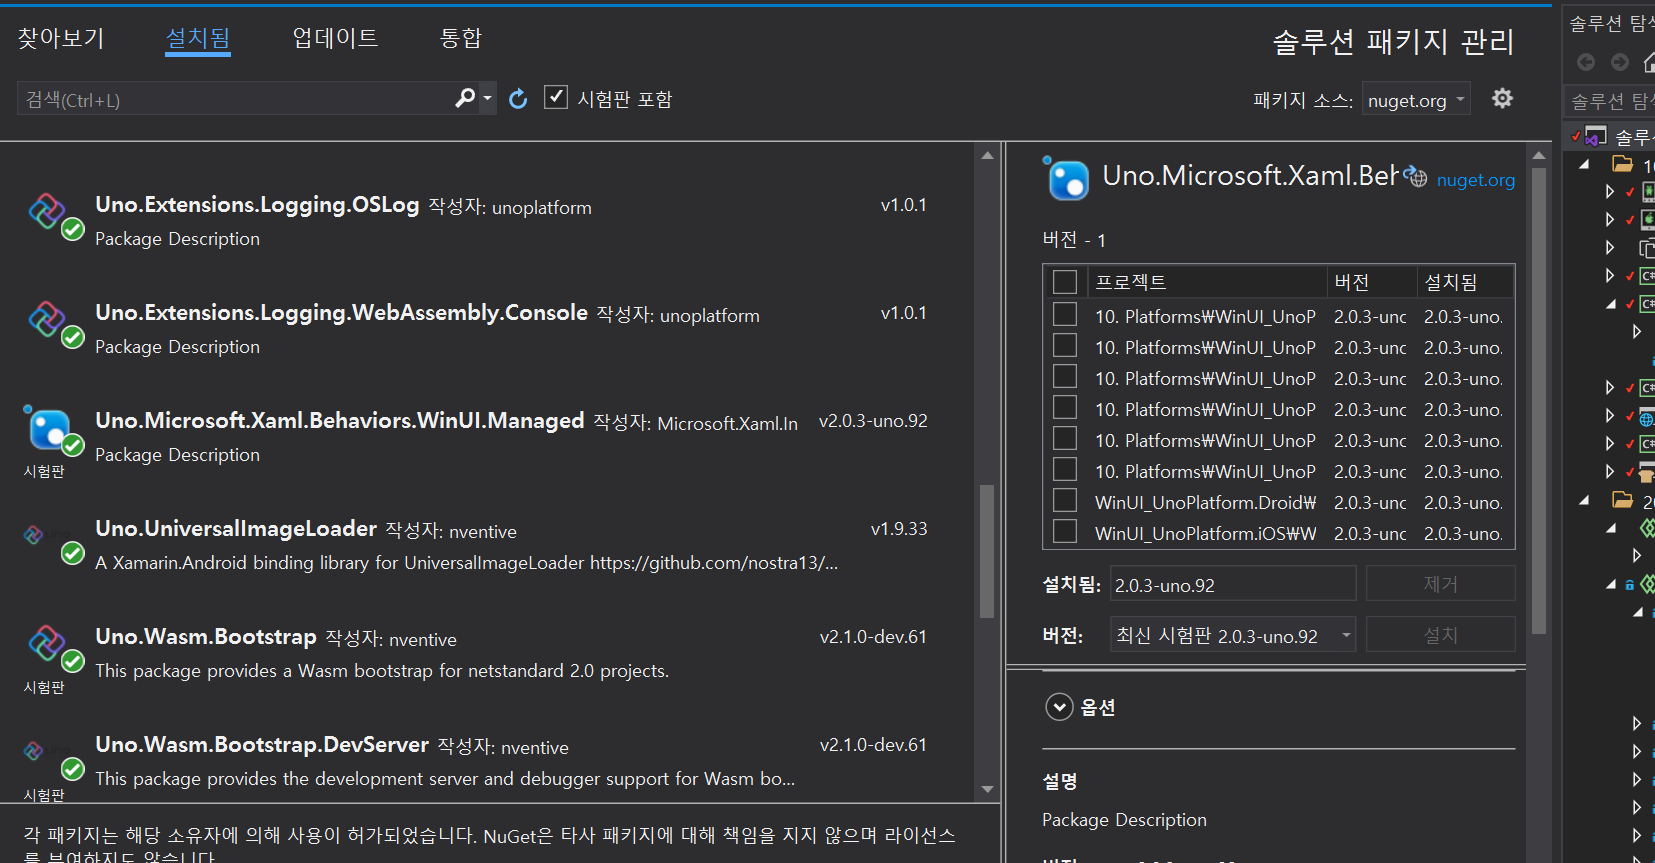Click the Uno.Extensions.Logging.OSLog package icon
Image resolution: width=1655 pixels, height=863 pixels.
(46, 211)
